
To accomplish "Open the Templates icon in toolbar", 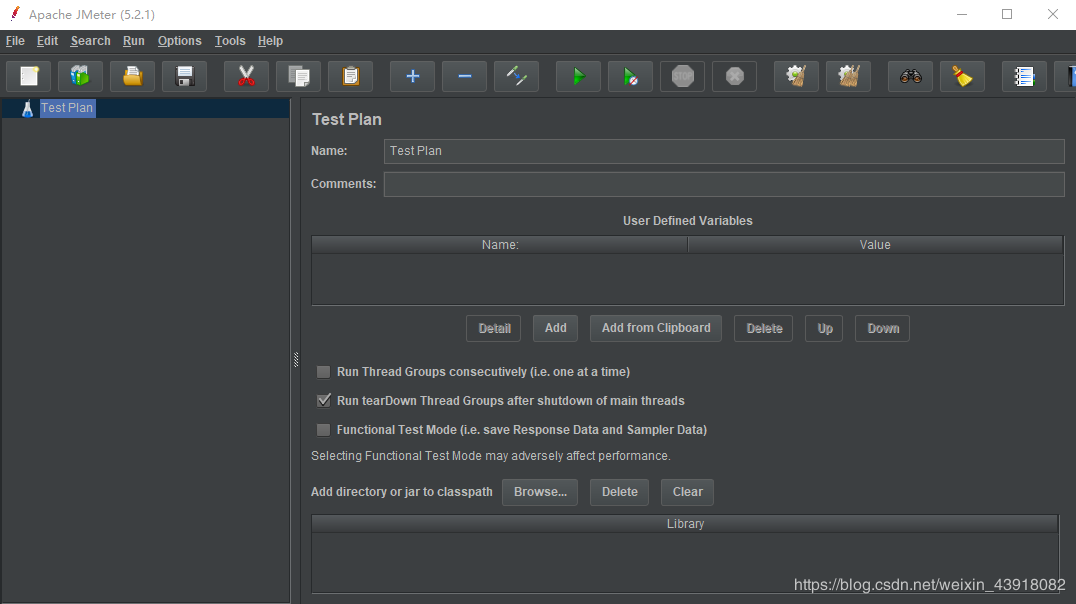I will [80, 76].
